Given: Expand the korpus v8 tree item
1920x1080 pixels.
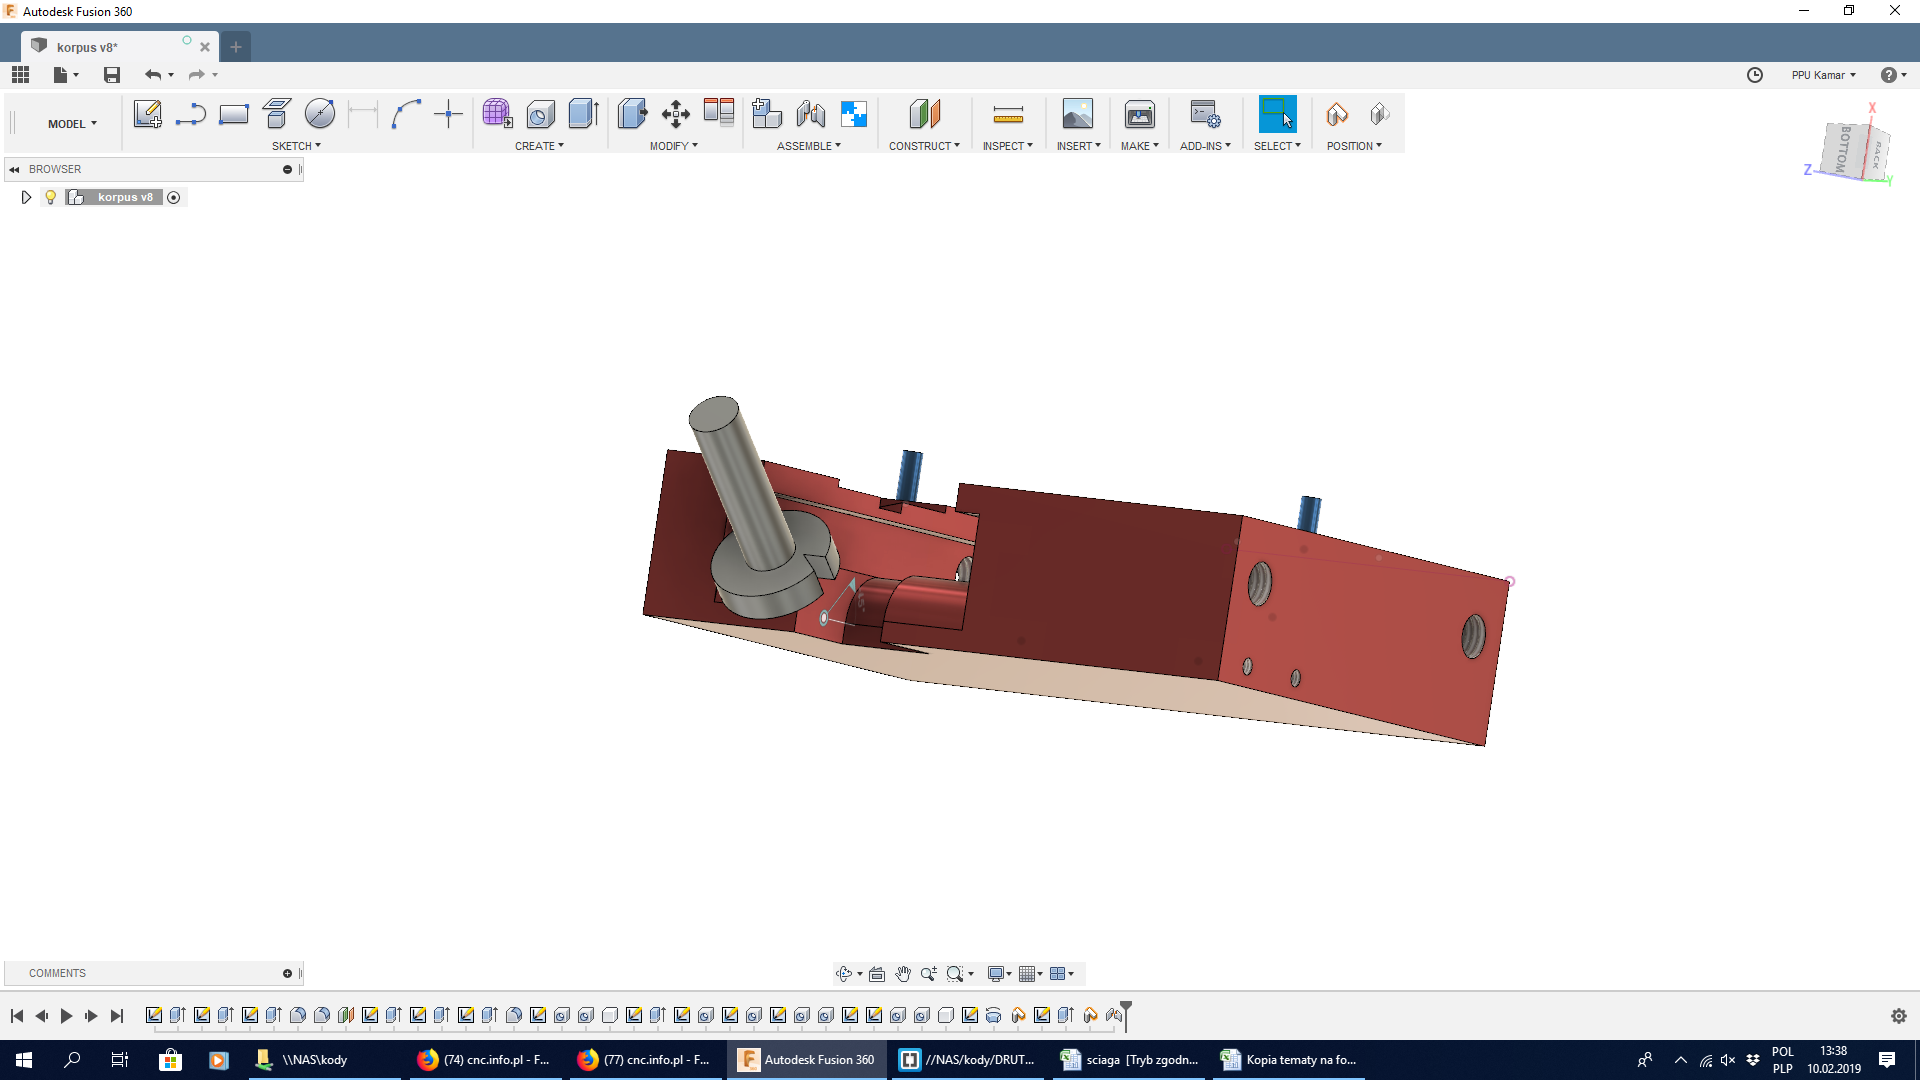Looking at the screenshot, I should [24, 196].
